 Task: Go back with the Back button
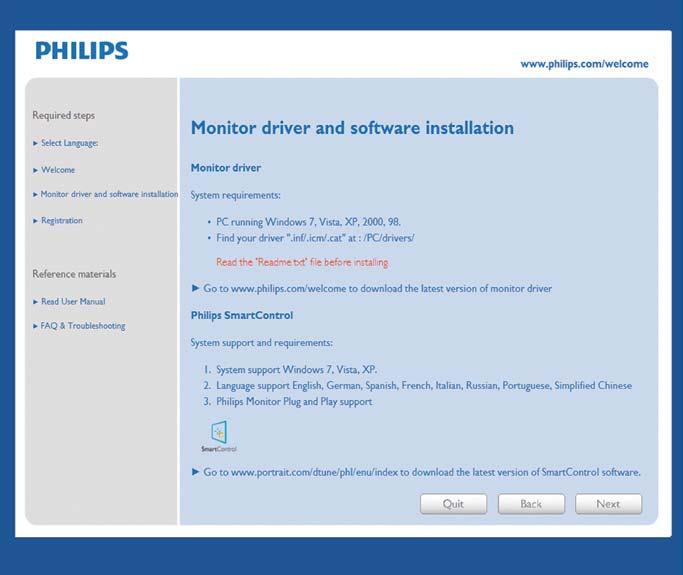pos(531,504)
